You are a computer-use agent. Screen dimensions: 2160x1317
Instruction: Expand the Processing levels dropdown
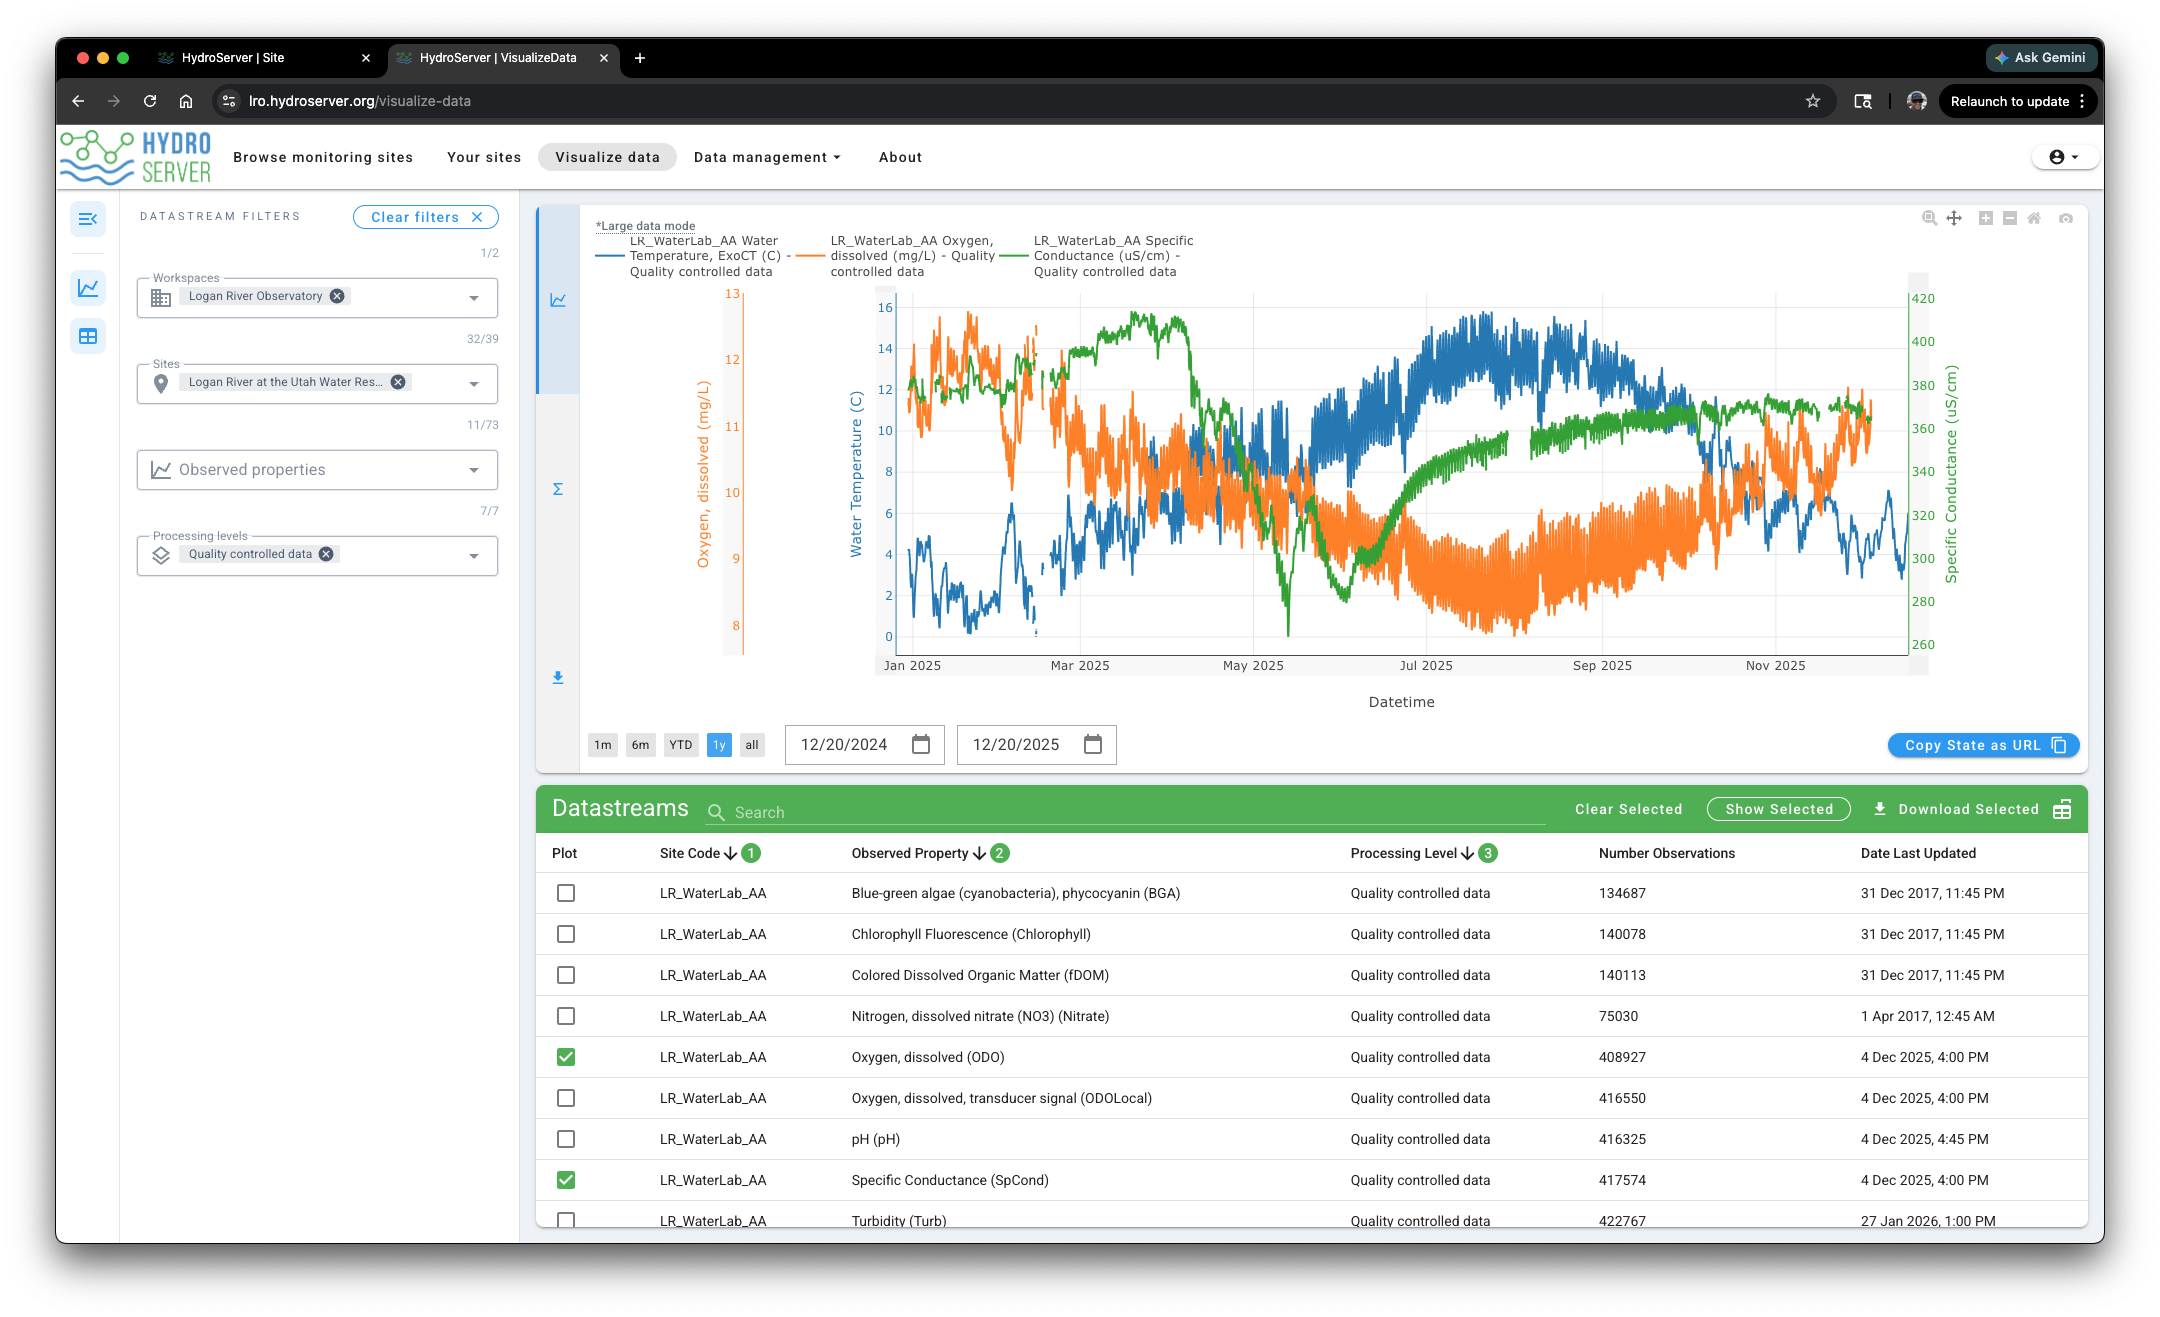click(x=474, y=556)
